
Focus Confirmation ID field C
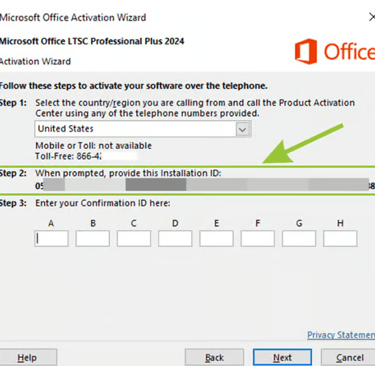(134, 239)
